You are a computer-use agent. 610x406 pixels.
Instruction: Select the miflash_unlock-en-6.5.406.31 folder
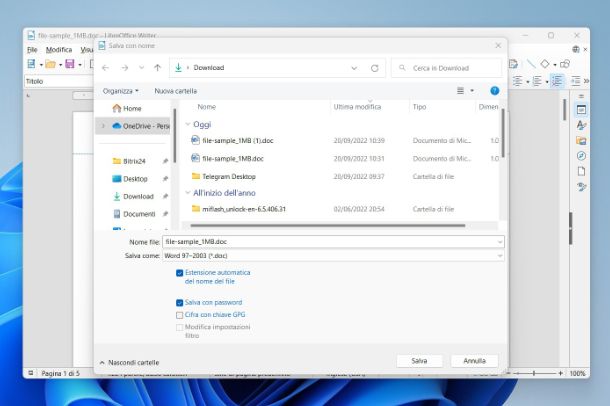coord(244,209)
